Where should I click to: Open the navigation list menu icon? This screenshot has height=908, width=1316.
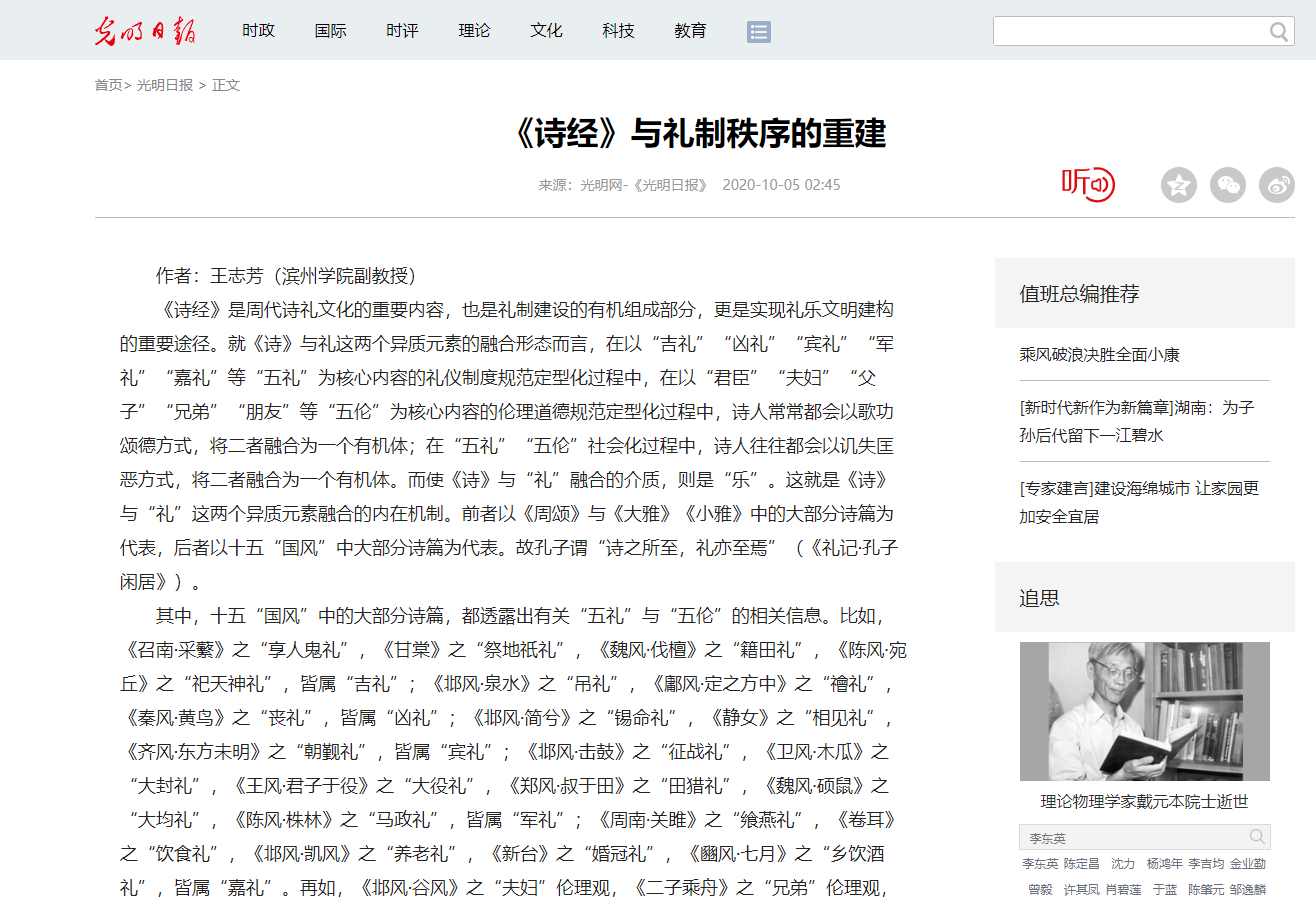758,32
